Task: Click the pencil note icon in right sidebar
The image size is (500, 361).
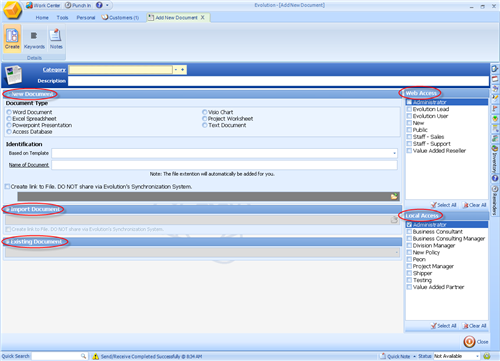Action: (495, 98)
